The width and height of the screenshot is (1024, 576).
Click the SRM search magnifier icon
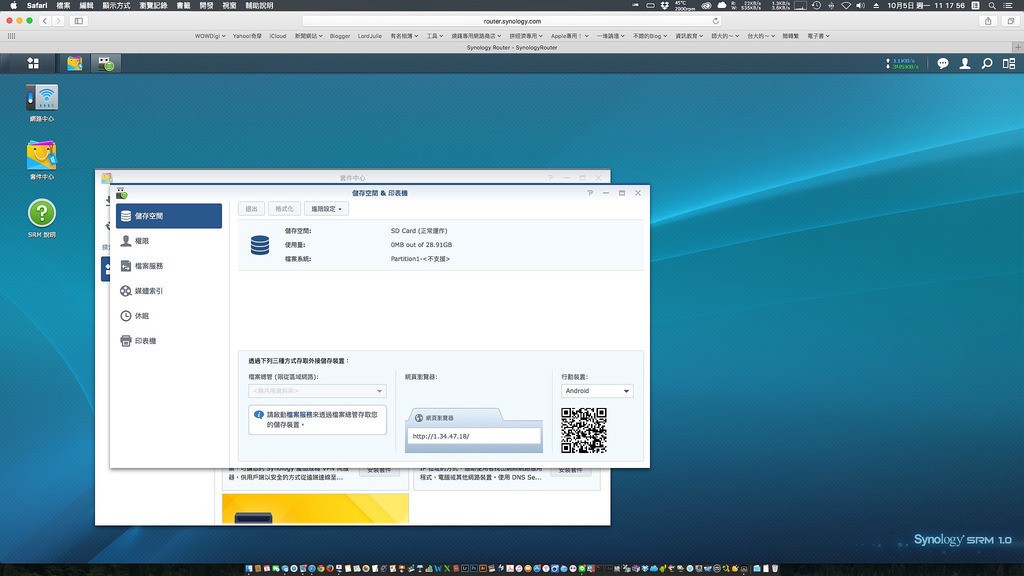tap(987, 63)
